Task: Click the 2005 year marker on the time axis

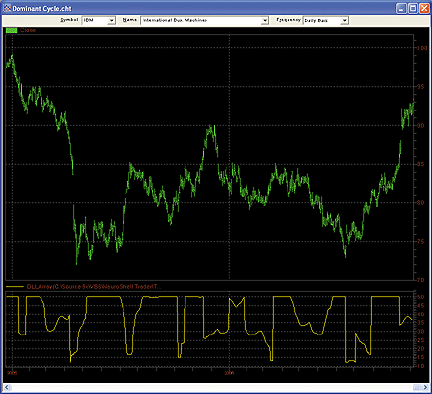Action: (x=12, y=373)
